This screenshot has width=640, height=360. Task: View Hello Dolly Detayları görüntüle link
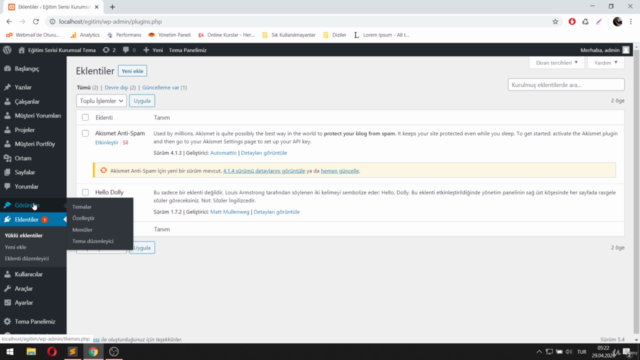(x=277, y=212)
